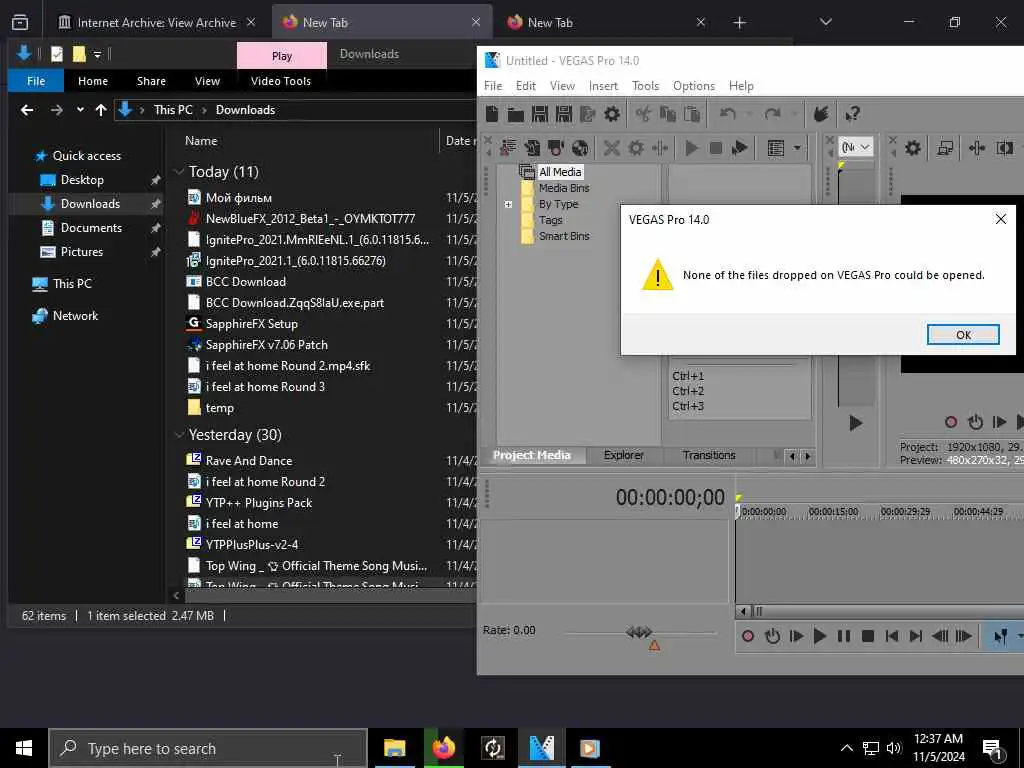
Task: Open VEGAS project Properties gear icon
Action: pos(612,114)
